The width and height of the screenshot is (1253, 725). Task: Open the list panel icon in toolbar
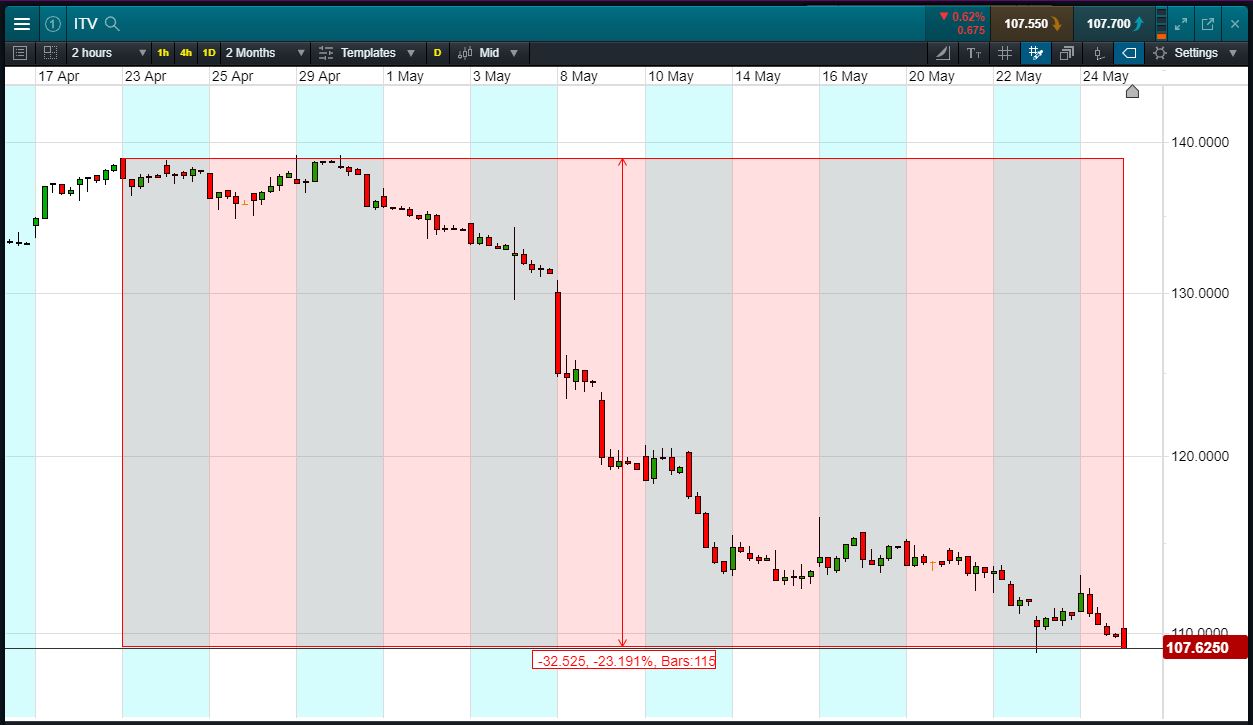(x=20, y=53)
